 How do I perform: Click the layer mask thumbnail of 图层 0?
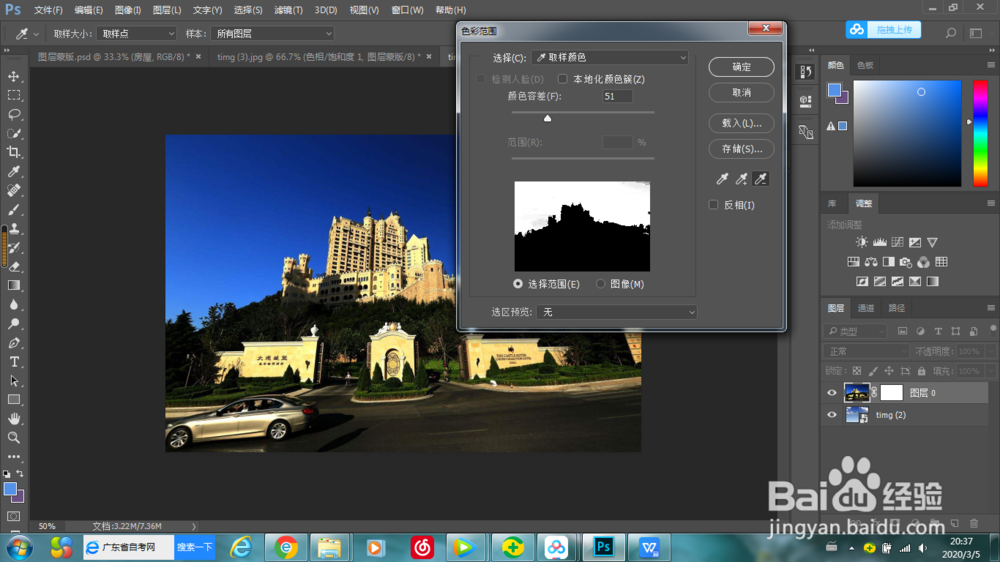892,393
